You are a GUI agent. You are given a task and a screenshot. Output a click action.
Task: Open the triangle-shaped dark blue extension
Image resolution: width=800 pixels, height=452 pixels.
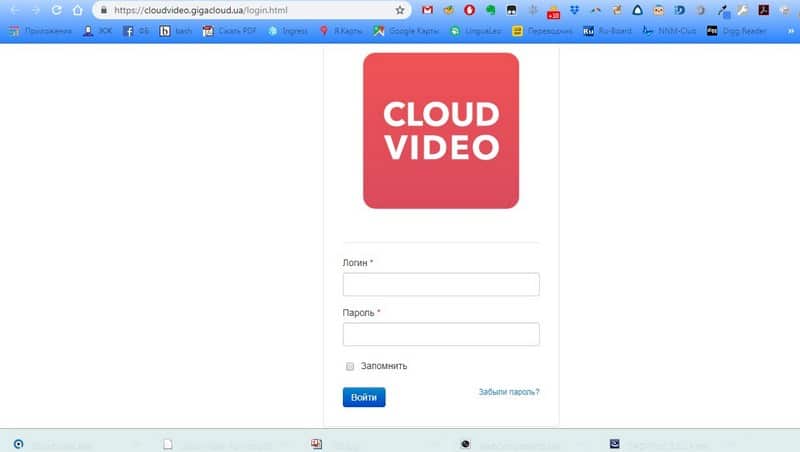click(637, 10)
